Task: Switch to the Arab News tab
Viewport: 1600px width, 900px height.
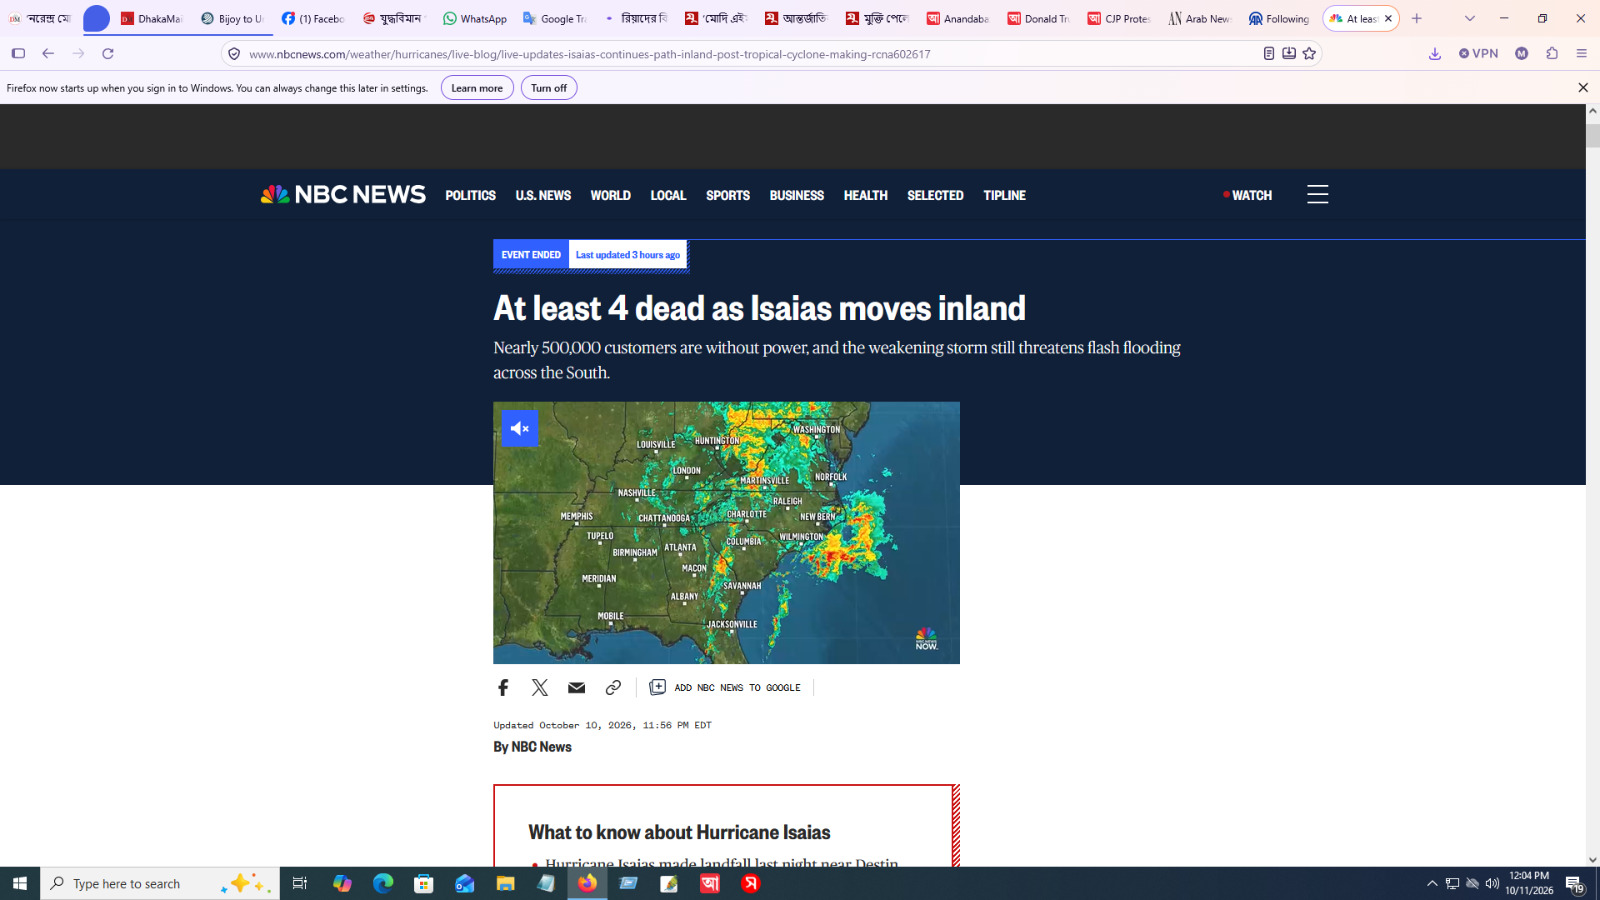Action: click(x=1200, y=19)
